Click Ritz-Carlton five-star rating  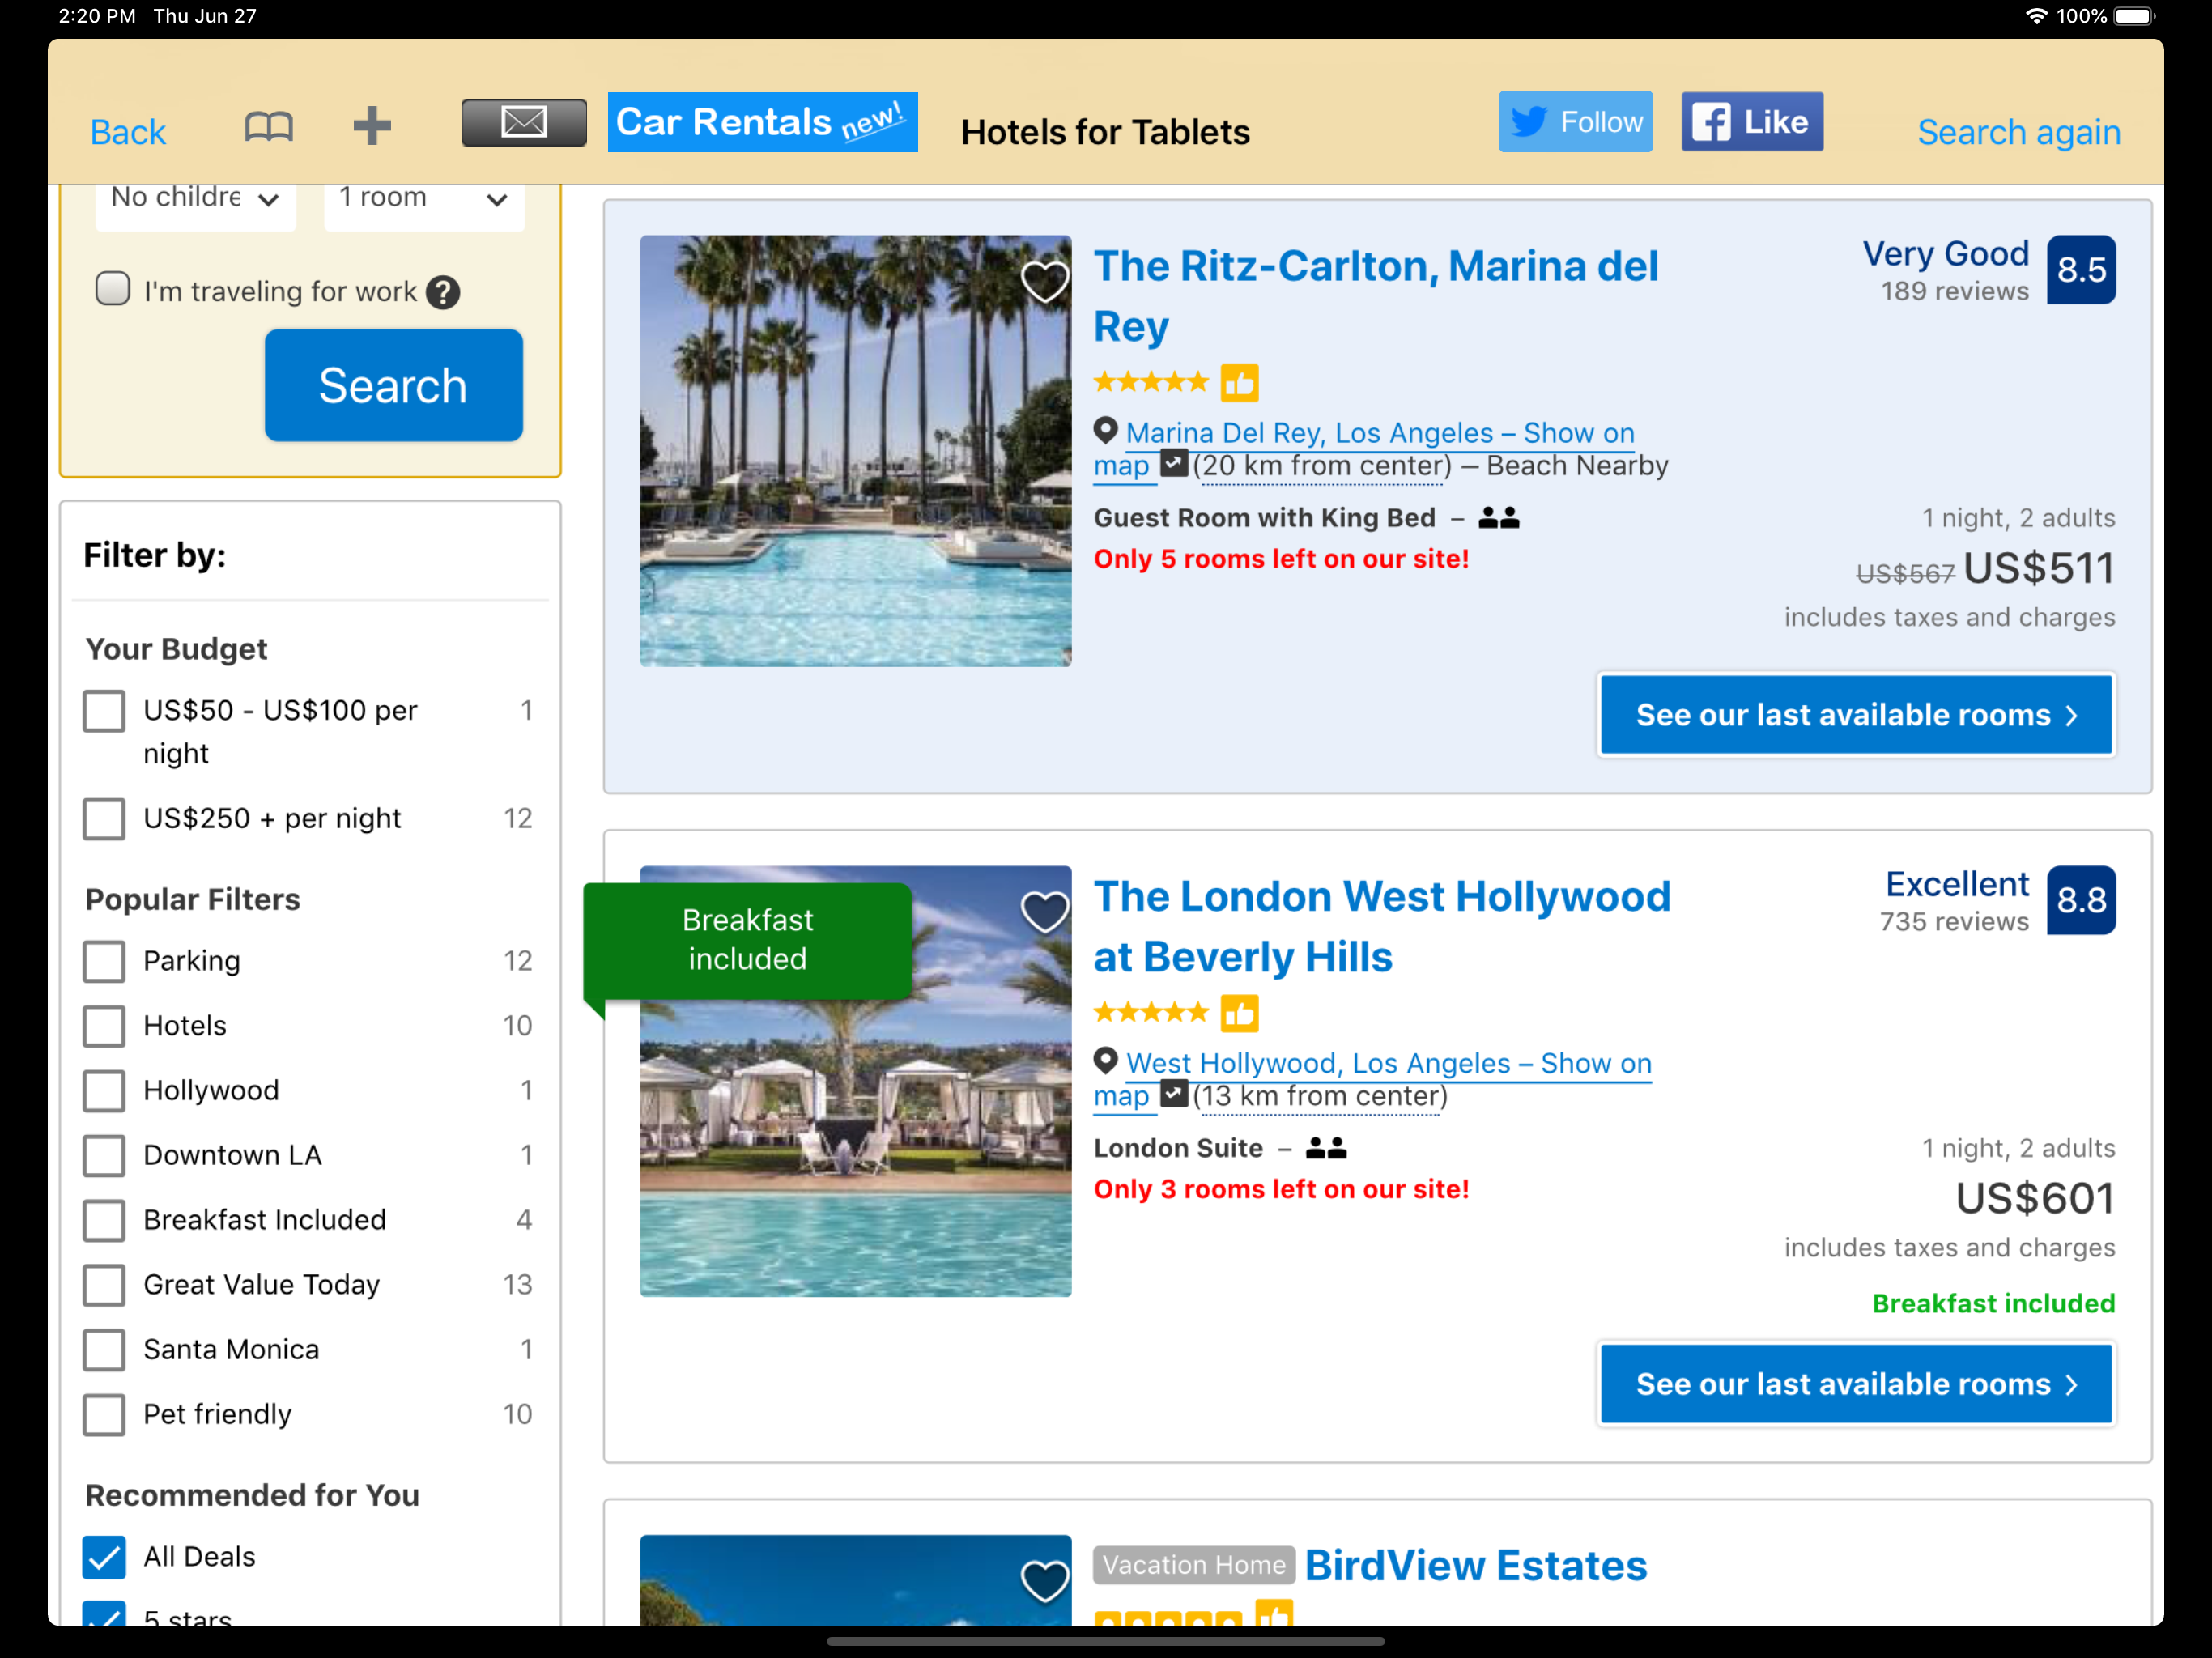[x=1151, y=382]
